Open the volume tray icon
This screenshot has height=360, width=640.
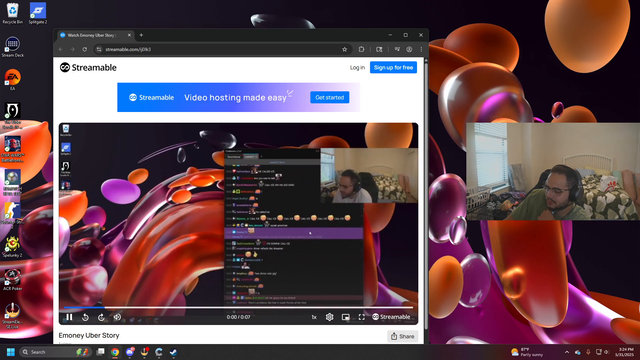click(x=607, y=352)
